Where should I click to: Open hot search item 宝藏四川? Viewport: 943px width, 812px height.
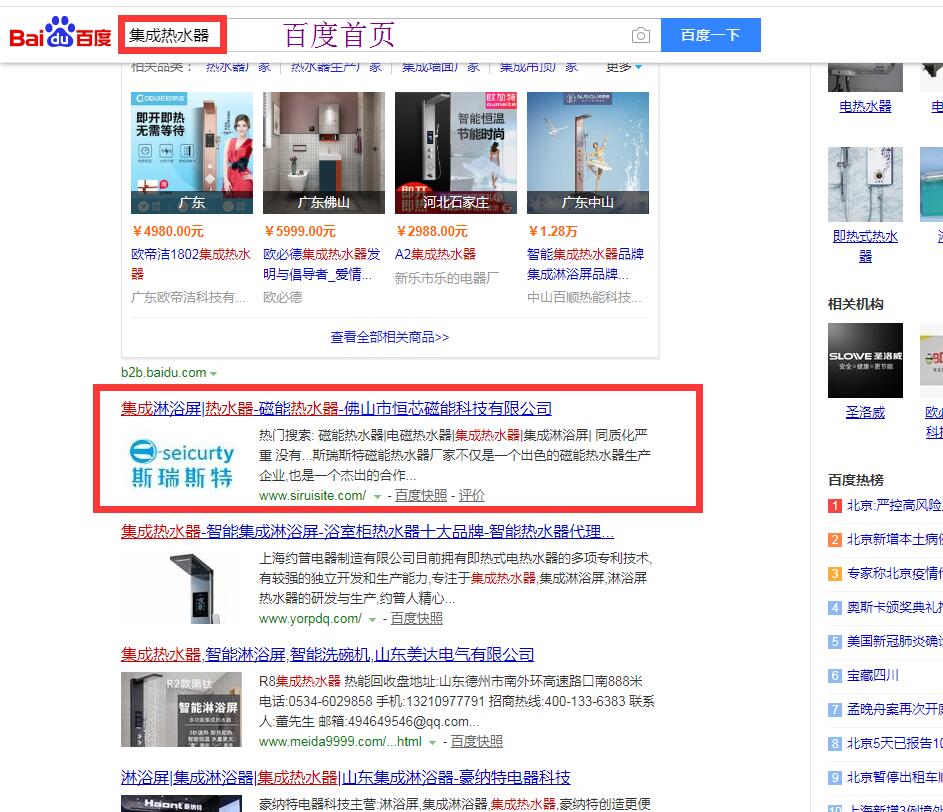pyautogui.click(x=872, y=675)
